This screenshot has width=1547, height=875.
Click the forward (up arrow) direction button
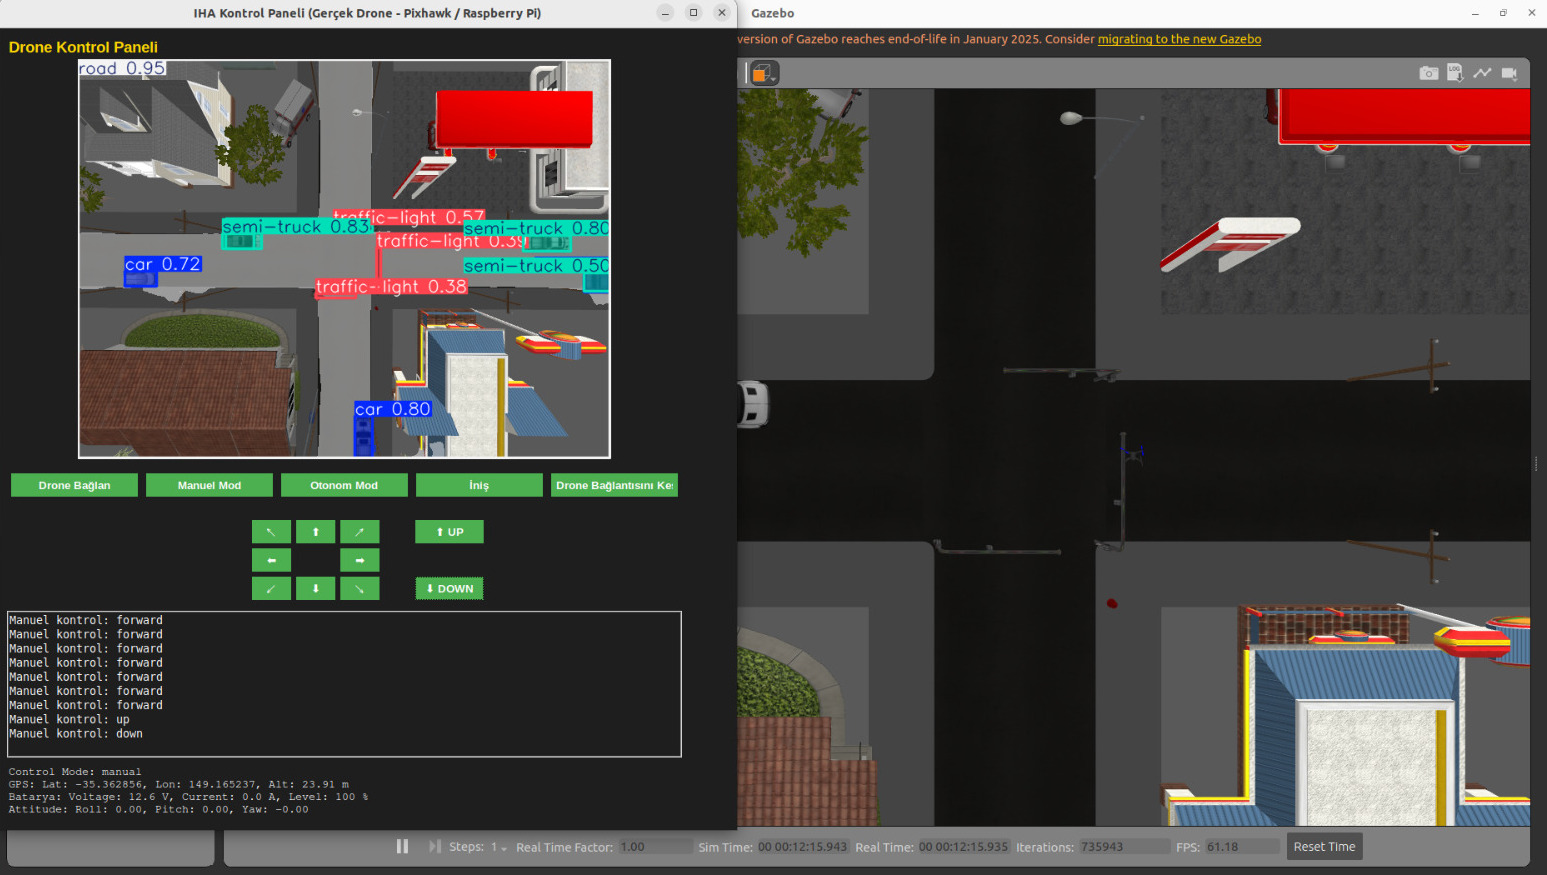point(315,532)
